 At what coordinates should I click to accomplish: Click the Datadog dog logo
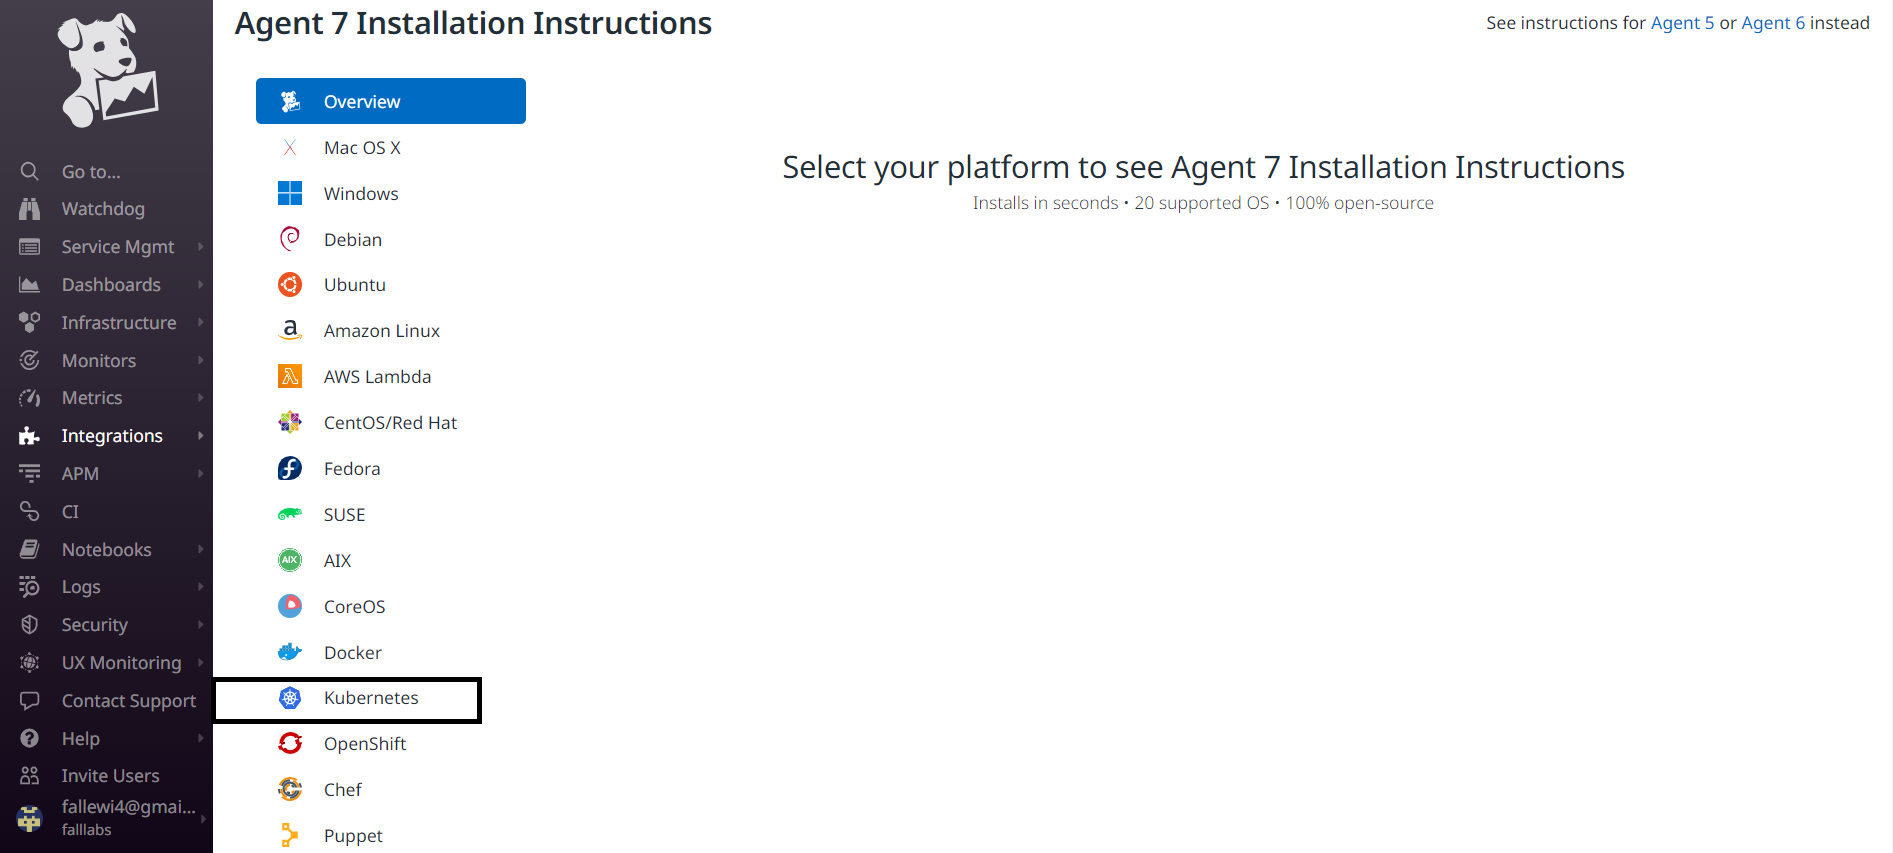107,70
